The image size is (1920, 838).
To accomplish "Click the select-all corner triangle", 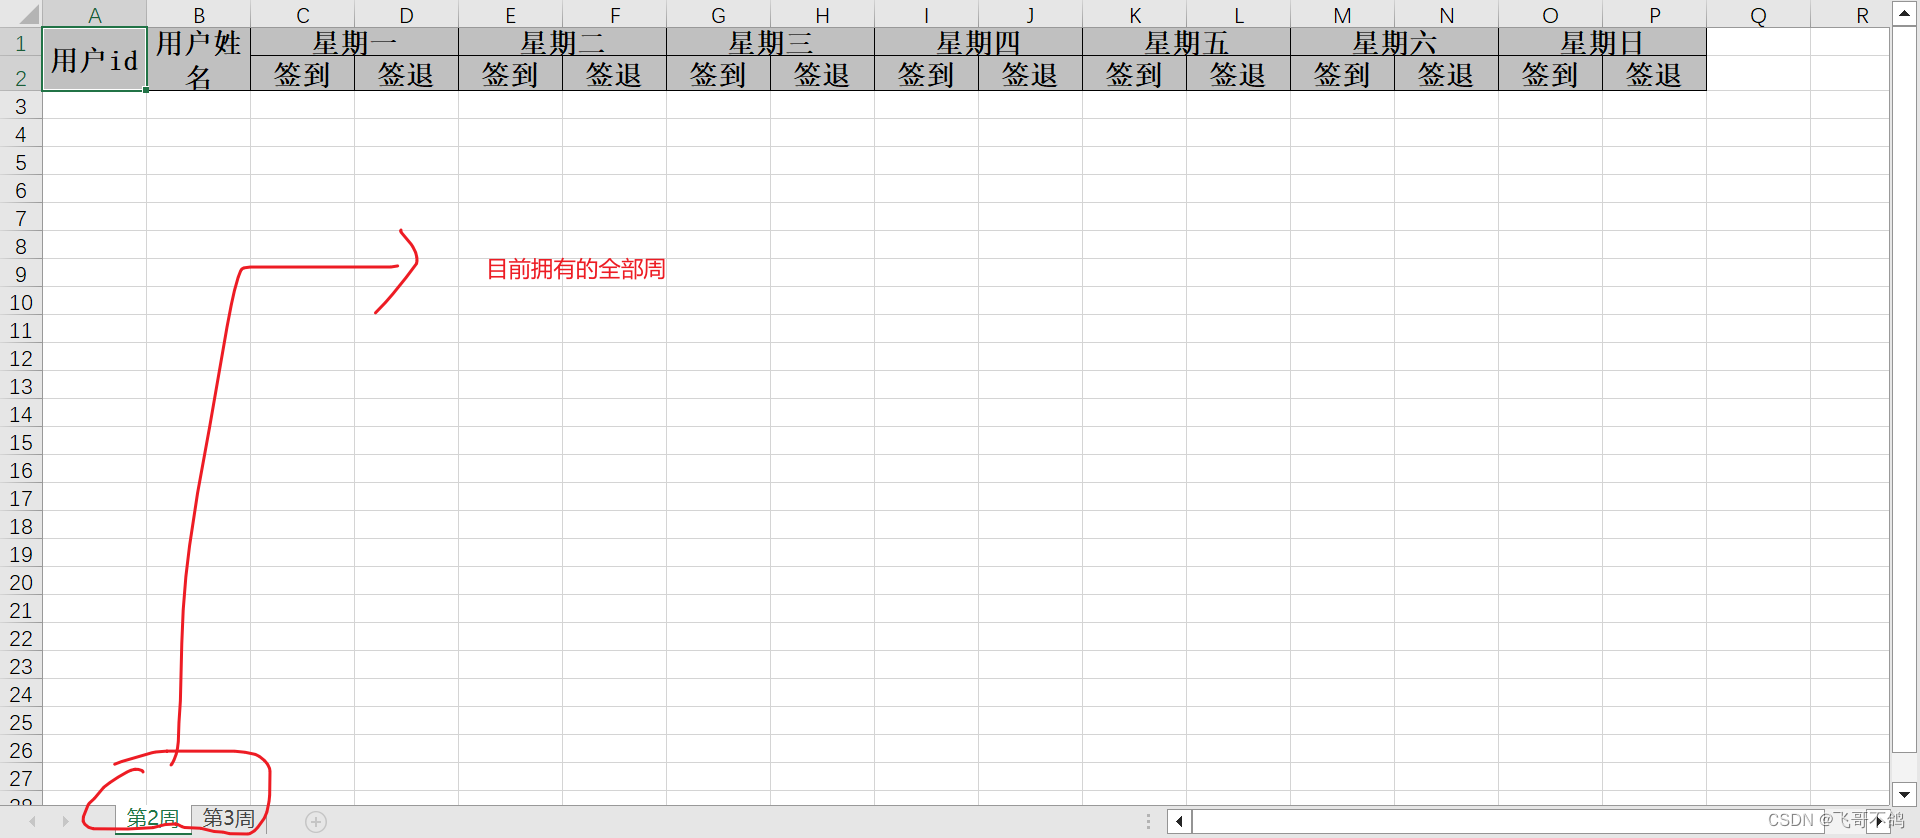I will (x=29, y=14).
